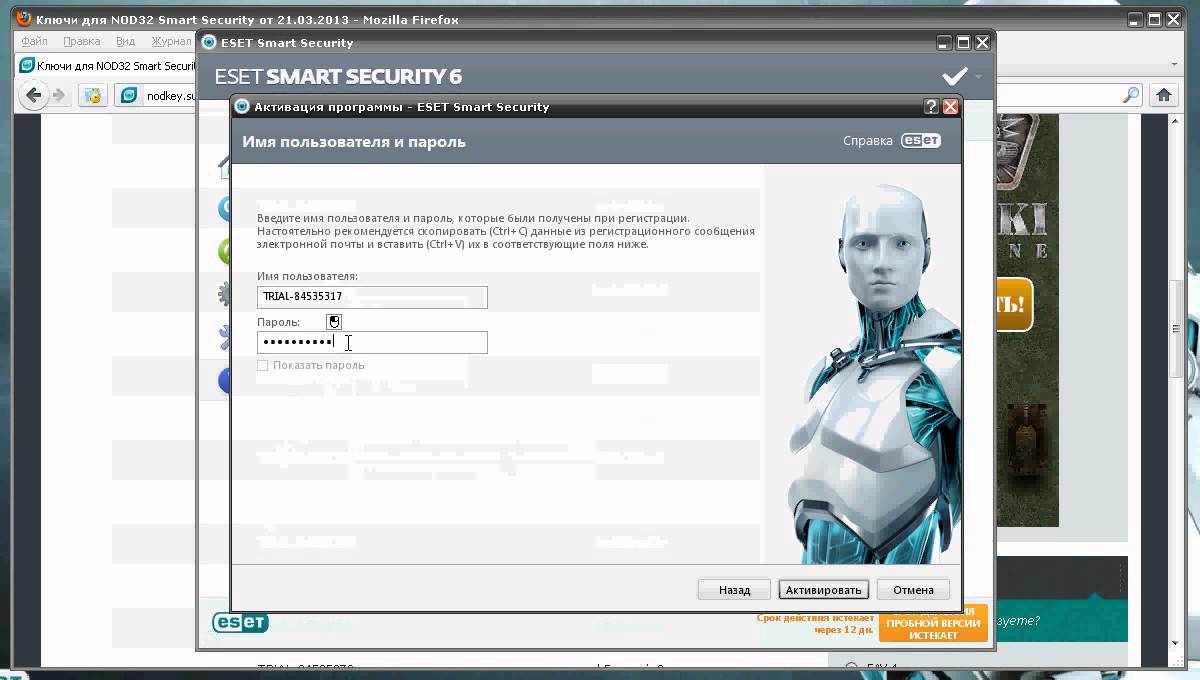The width and height of the screenshot is (1200, 680).
Task: Click the question mark help button
Action: coord(931,106)
